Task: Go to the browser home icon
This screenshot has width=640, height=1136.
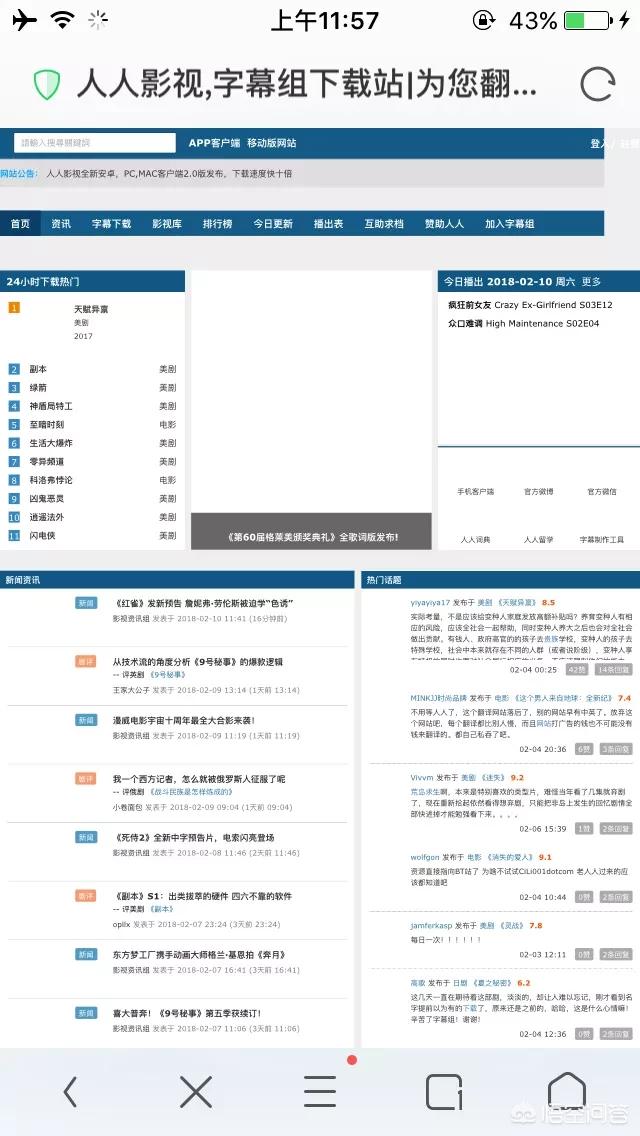Action: (567, 1091)
